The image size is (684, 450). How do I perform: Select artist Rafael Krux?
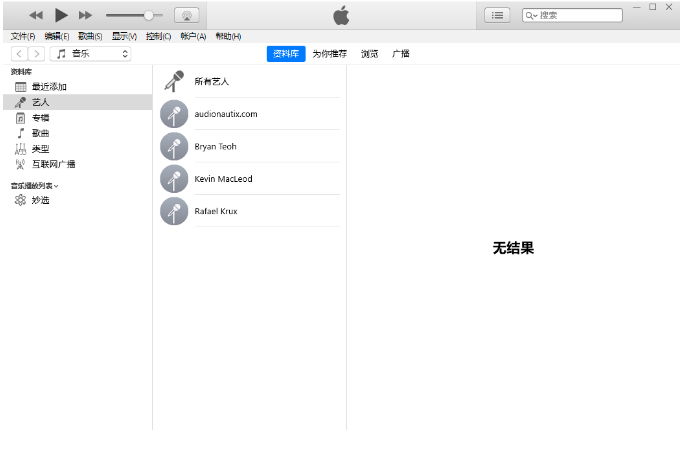250,211
